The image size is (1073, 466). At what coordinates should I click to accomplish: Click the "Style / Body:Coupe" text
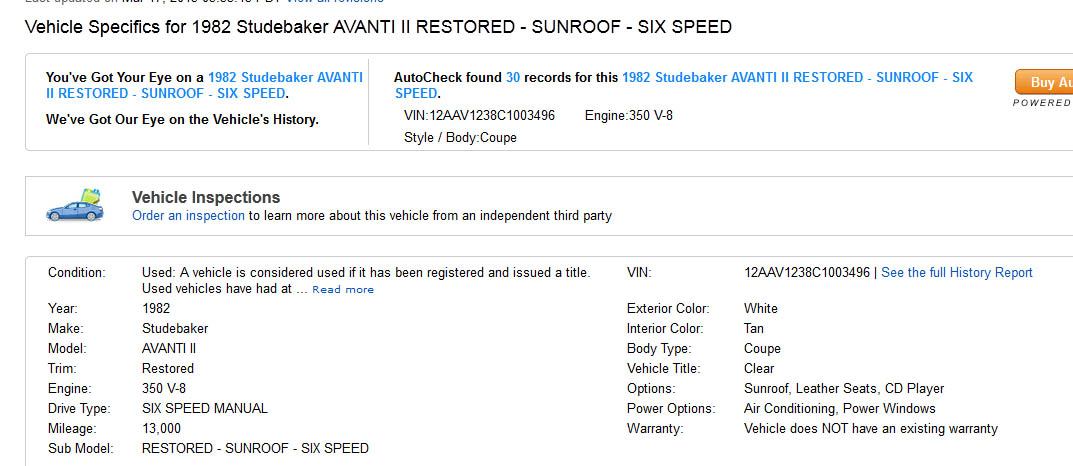pos(460,138)
